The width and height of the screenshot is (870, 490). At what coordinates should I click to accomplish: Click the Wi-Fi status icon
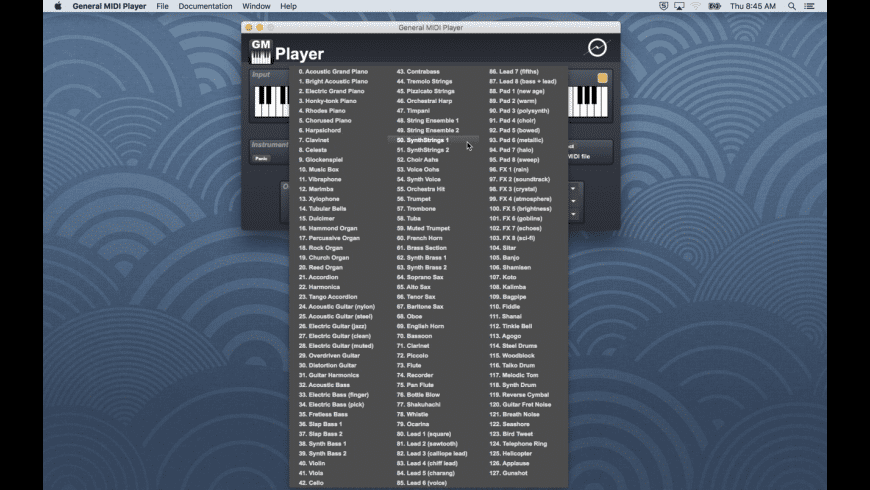point(696,6)
